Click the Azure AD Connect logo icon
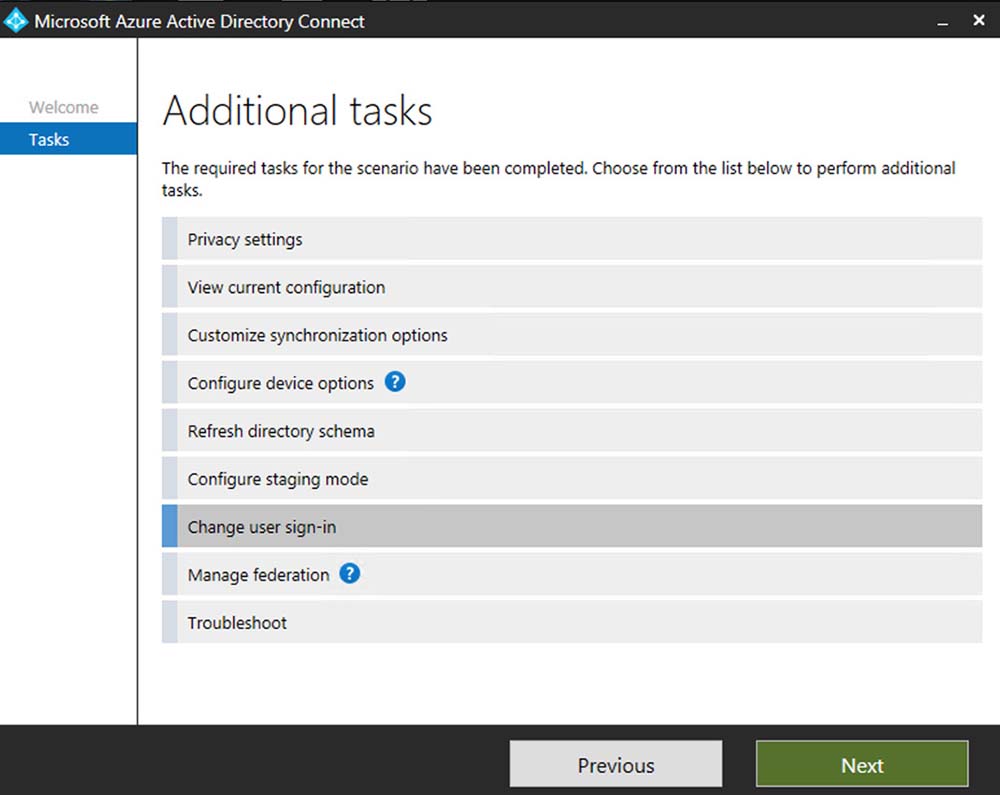 (16, 21)
